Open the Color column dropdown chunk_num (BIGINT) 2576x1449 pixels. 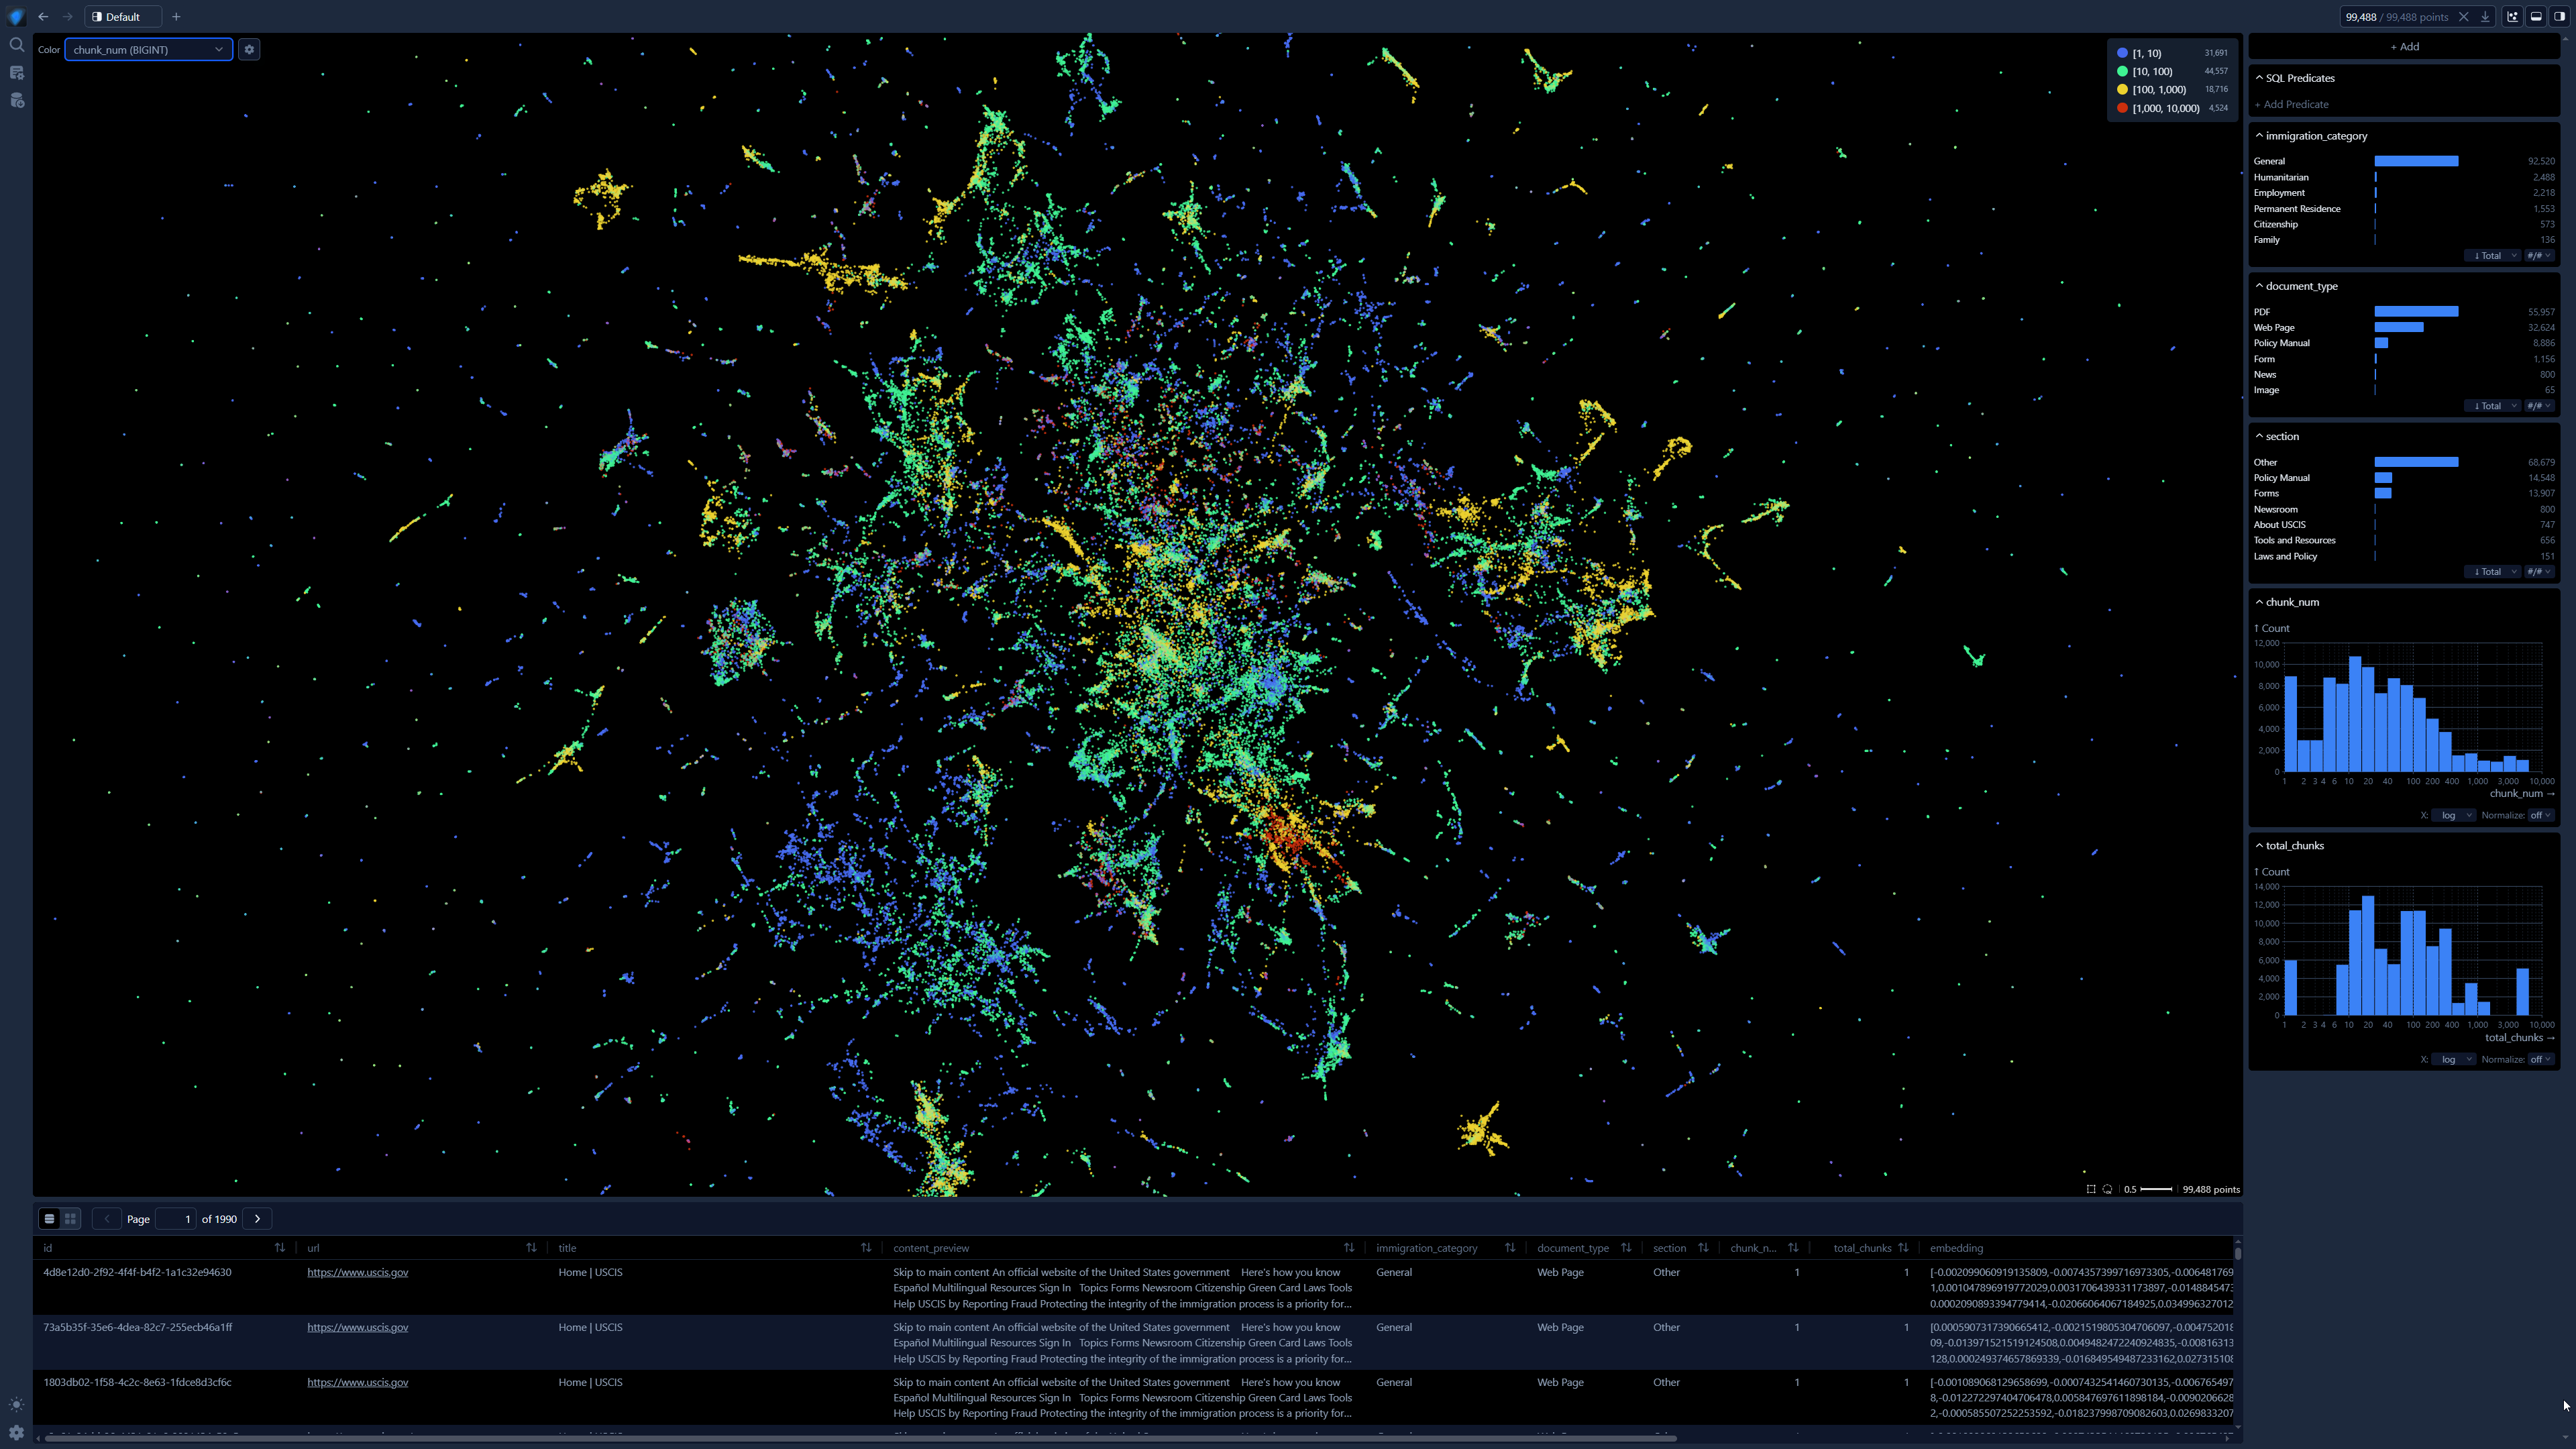tap(148, 49)
